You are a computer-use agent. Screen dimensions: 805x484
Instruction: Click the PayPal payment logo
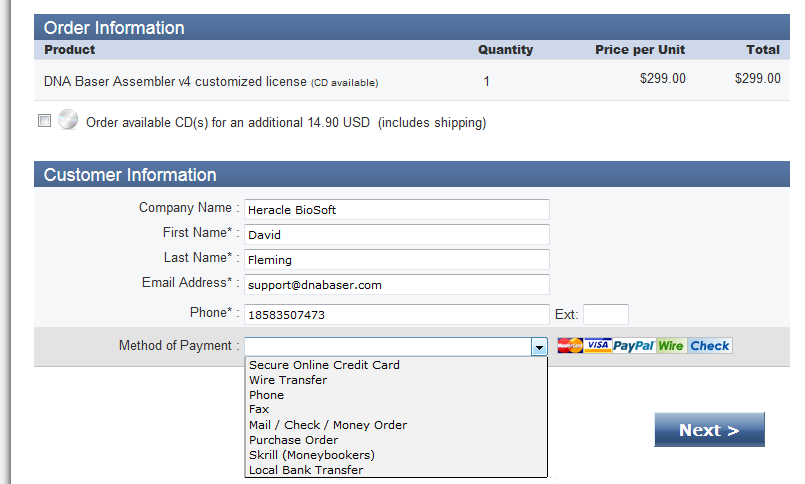tap(634, 345)
